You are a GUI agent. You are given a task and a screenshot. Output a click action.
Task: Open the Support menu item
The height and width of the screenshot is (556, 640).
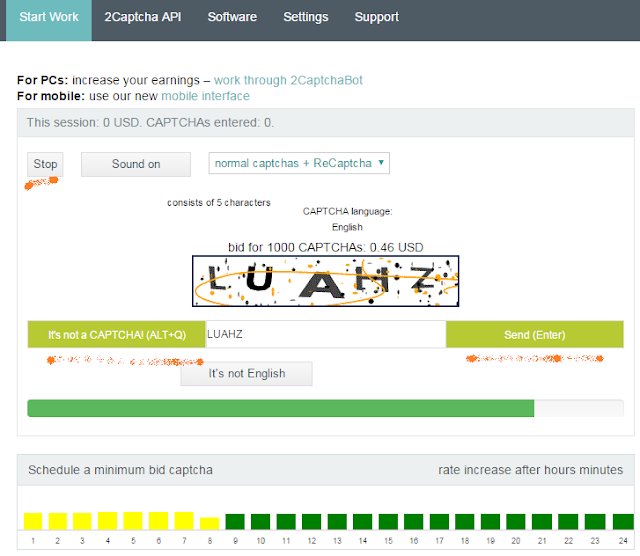[x=376, y=17]
